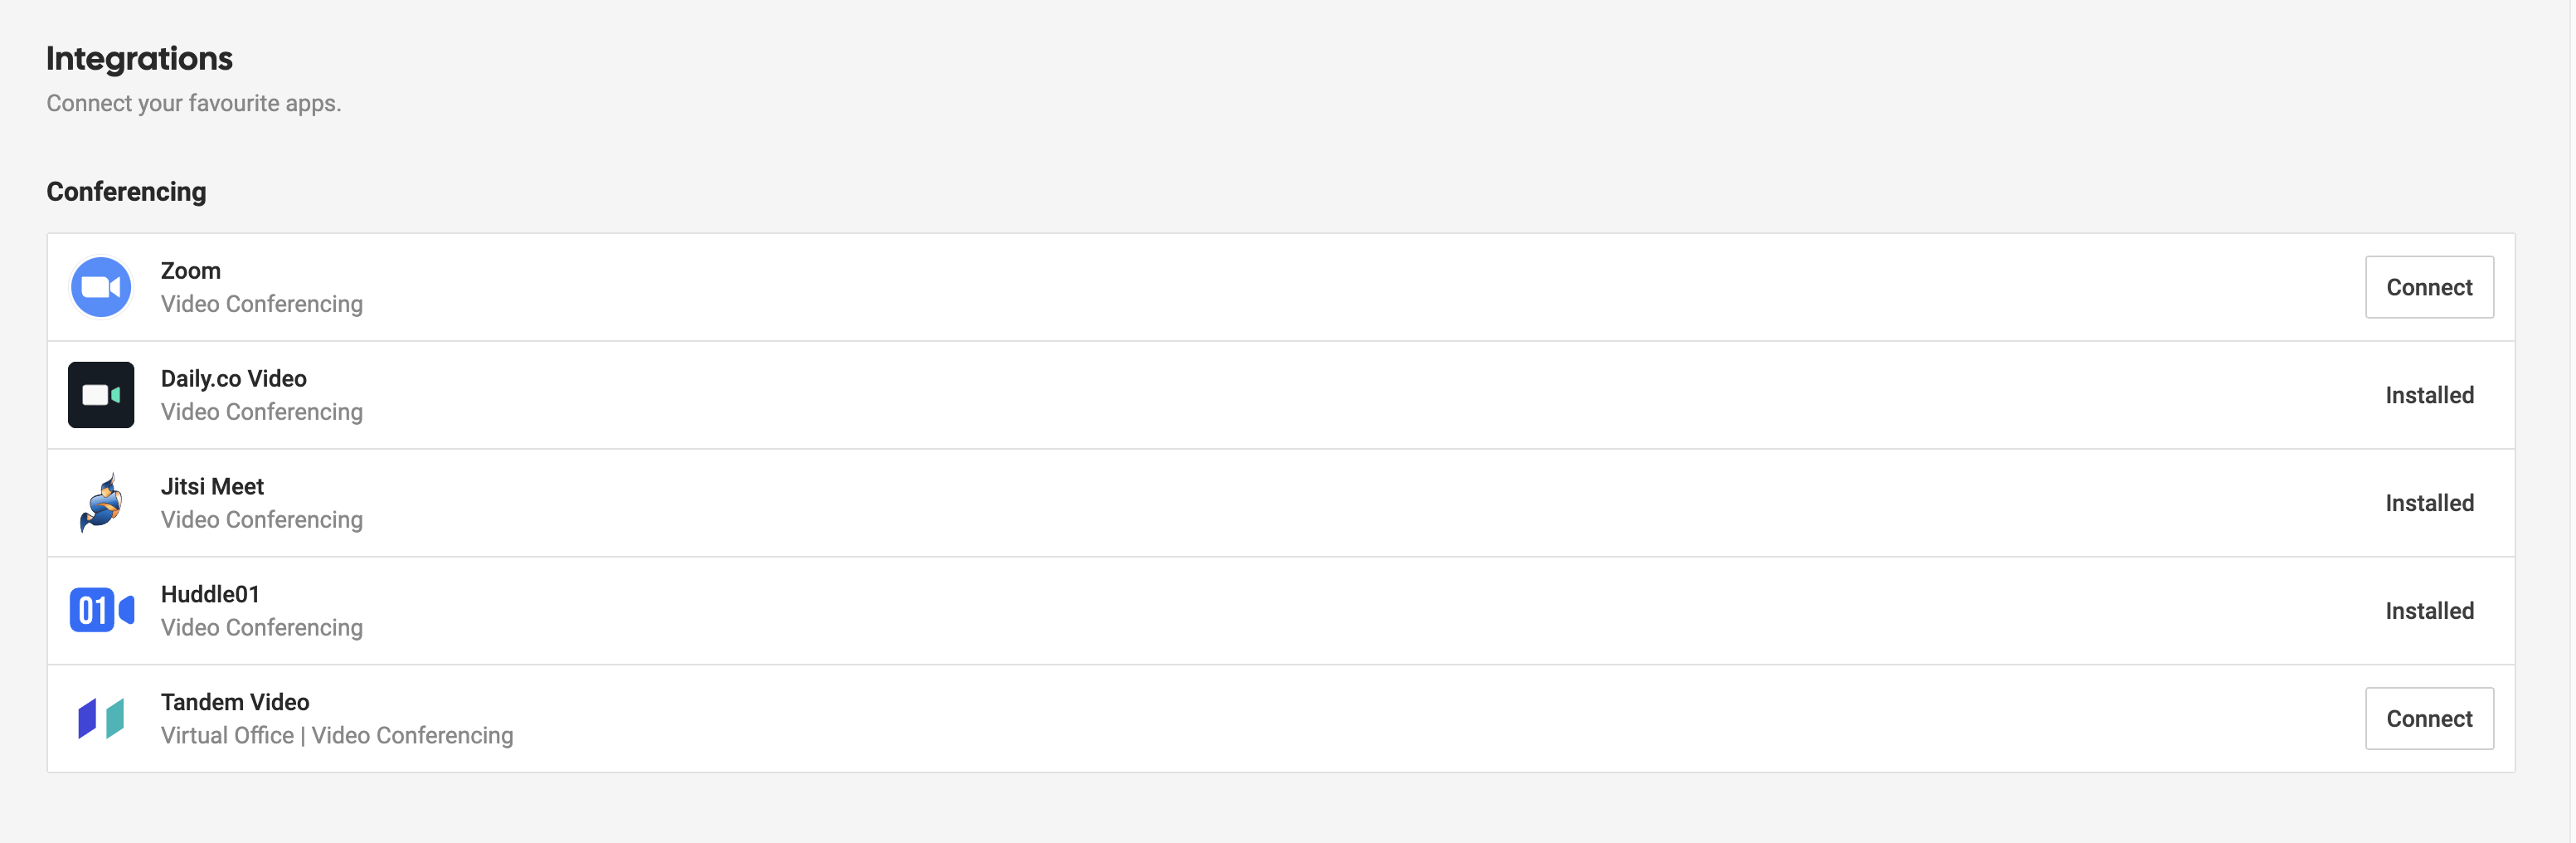Open the Daily.co Video title
This screenshot has width=2576, height=843.
(x=233, y=379)
